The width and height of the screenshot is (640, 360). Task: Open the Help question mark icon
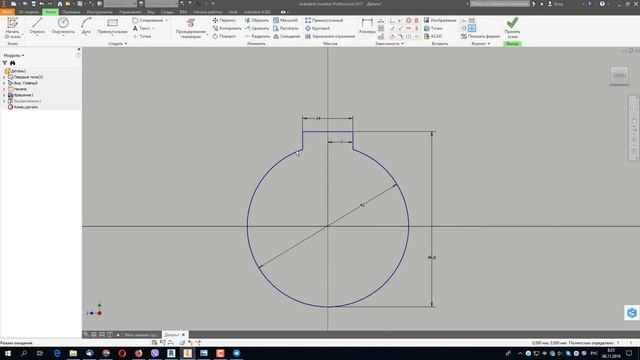tap(602, 4)
